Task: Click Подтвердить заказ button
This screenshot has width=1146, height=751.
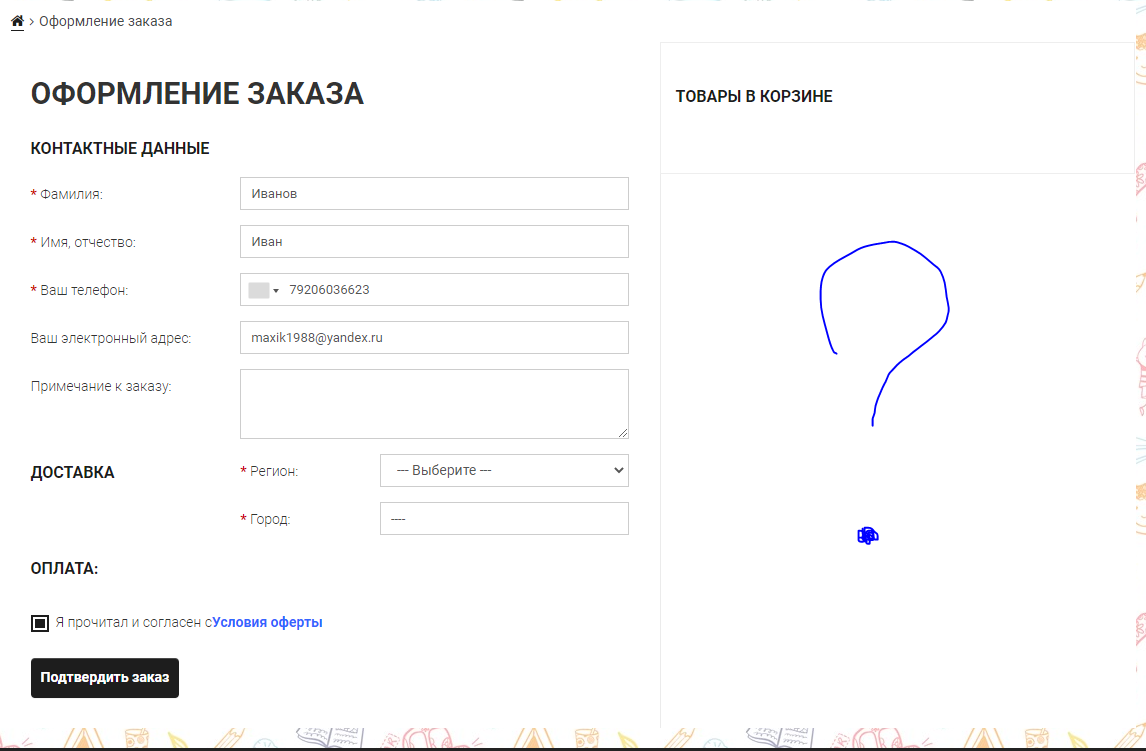Action: 105,678
